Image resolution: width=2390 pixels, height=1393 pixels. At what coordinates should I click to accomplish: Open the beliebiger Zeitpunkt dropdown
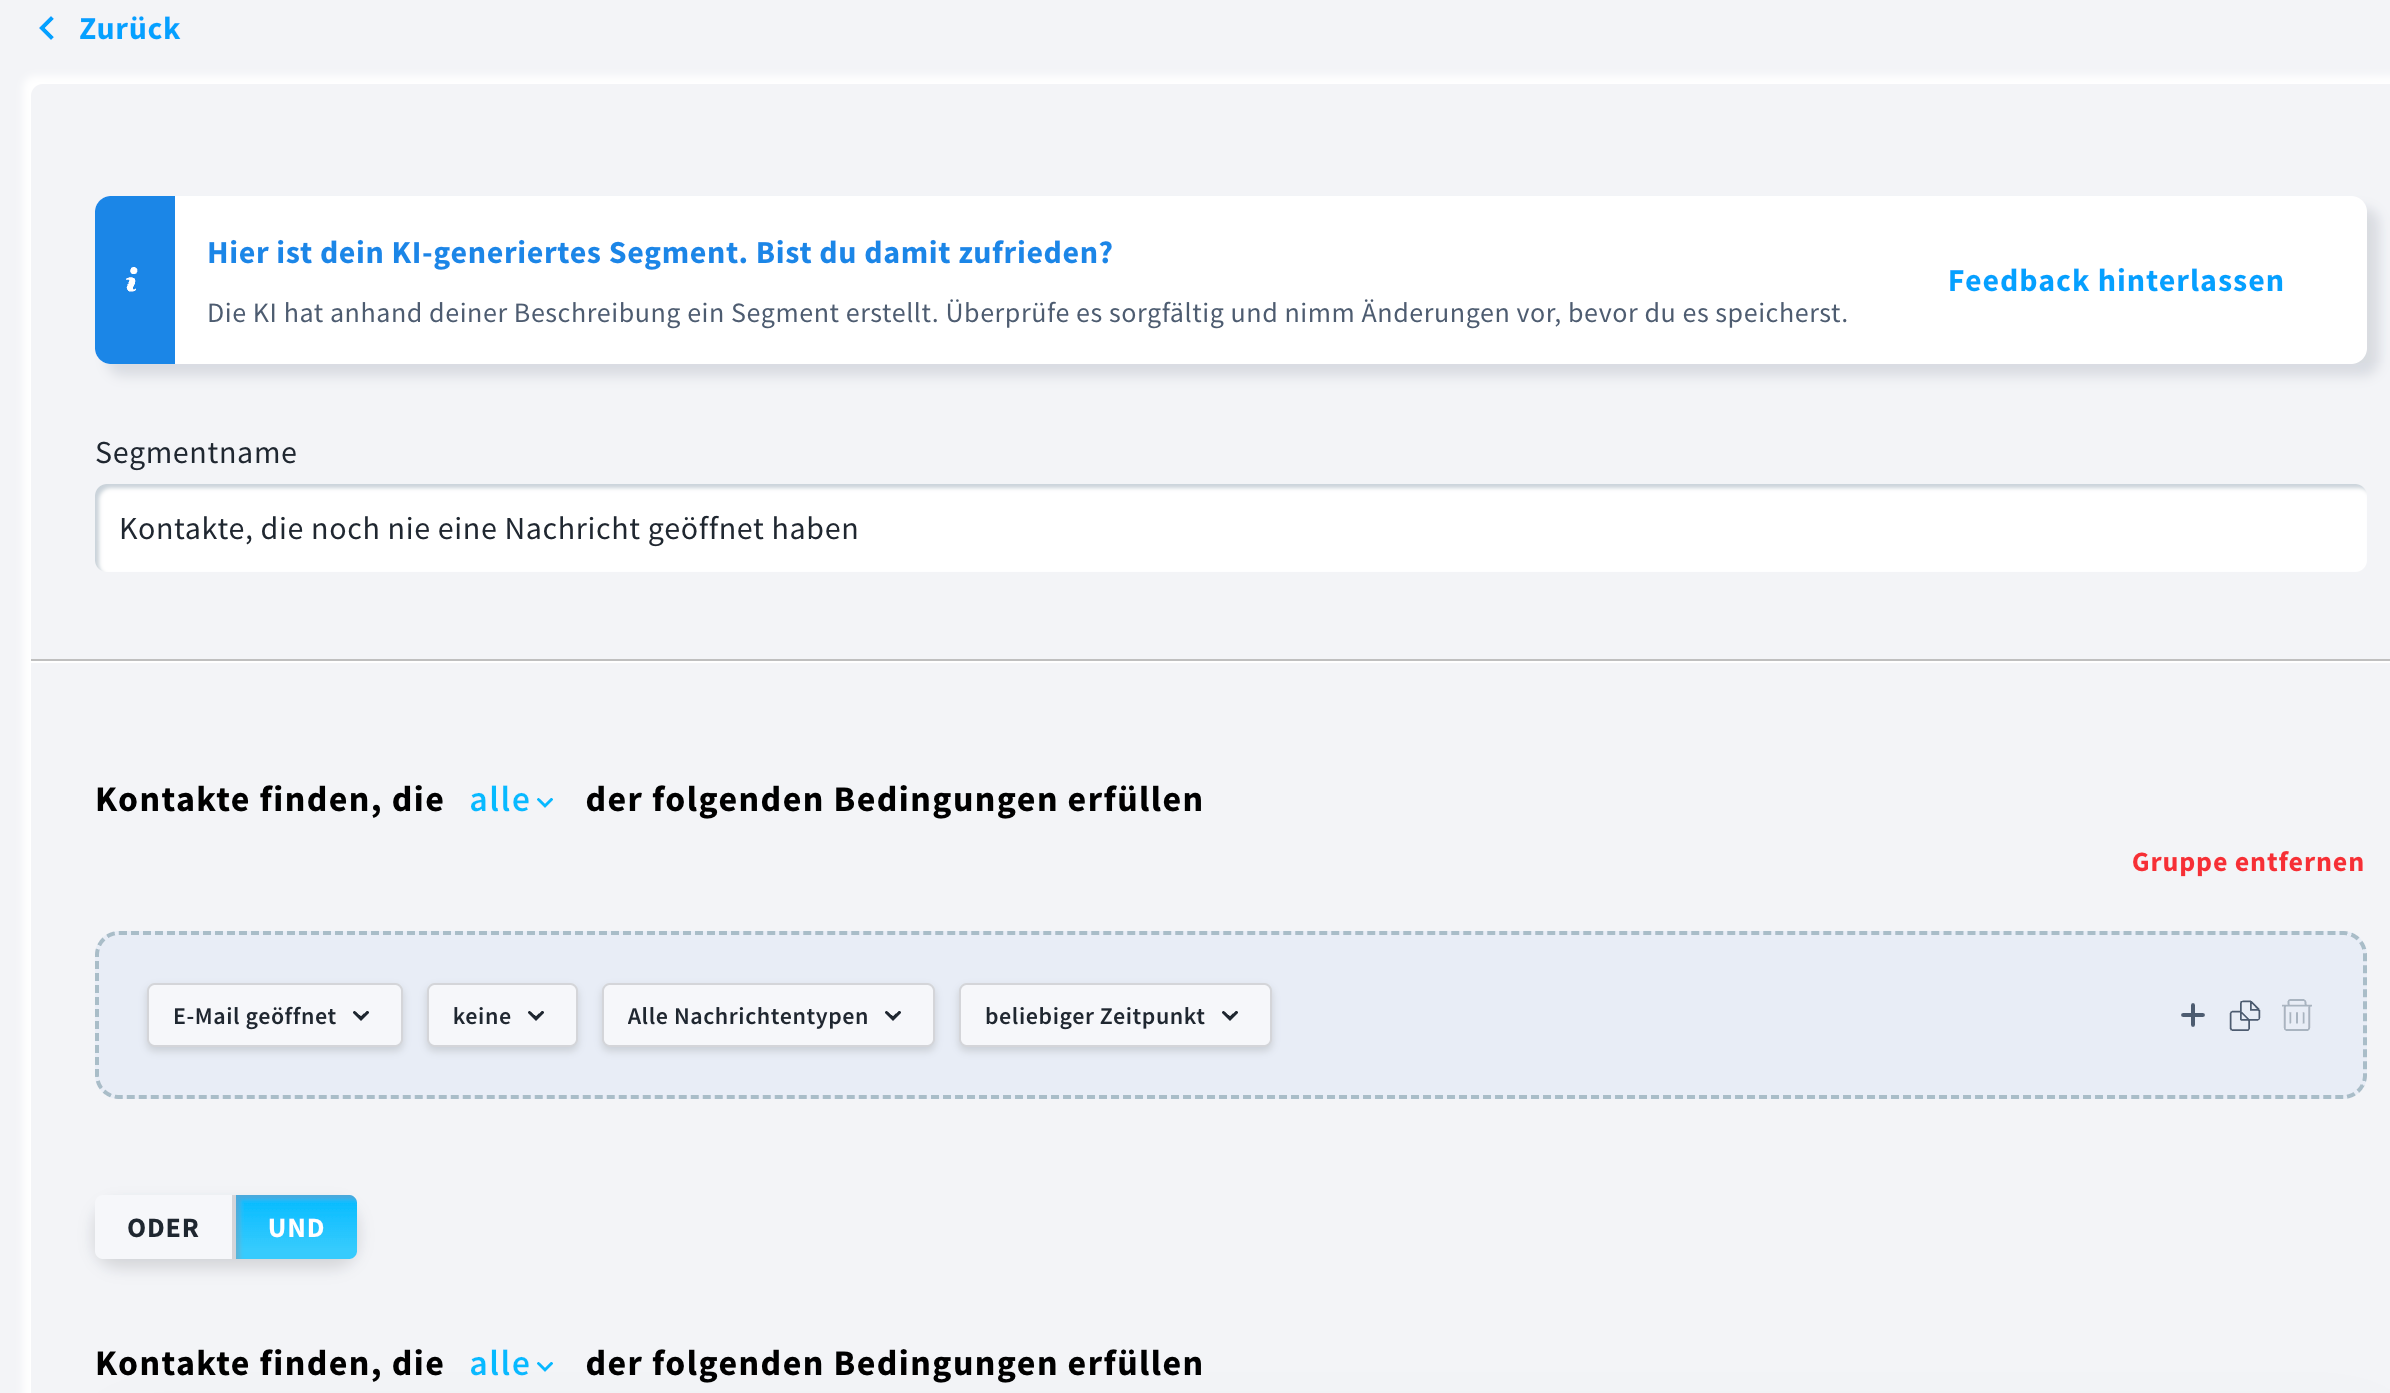1113,1015
